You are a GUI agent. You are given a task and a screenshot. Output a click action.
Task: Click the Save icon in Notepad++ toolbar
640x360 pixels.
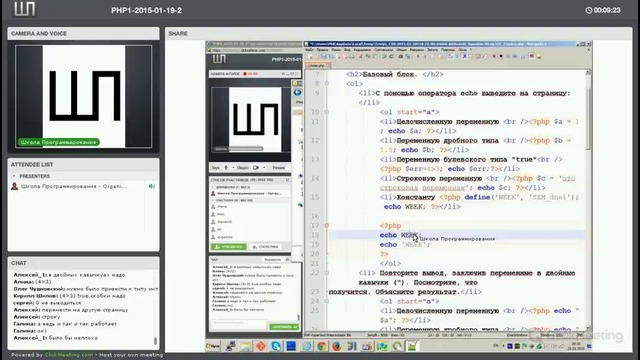(323, 56)
